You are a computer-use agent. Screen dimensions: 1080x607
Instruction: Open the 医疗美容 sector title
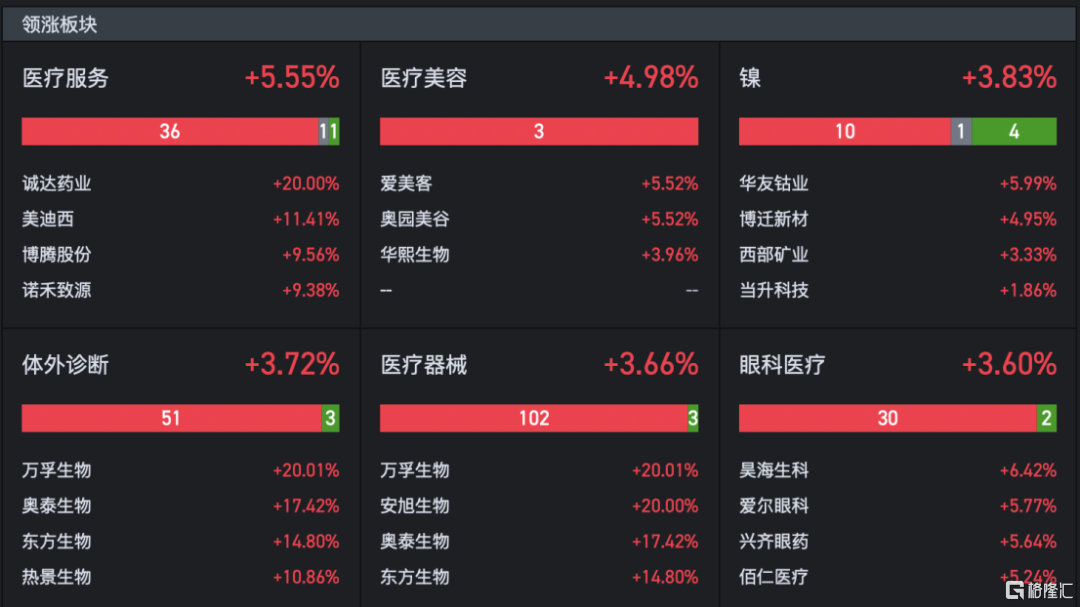424,78
